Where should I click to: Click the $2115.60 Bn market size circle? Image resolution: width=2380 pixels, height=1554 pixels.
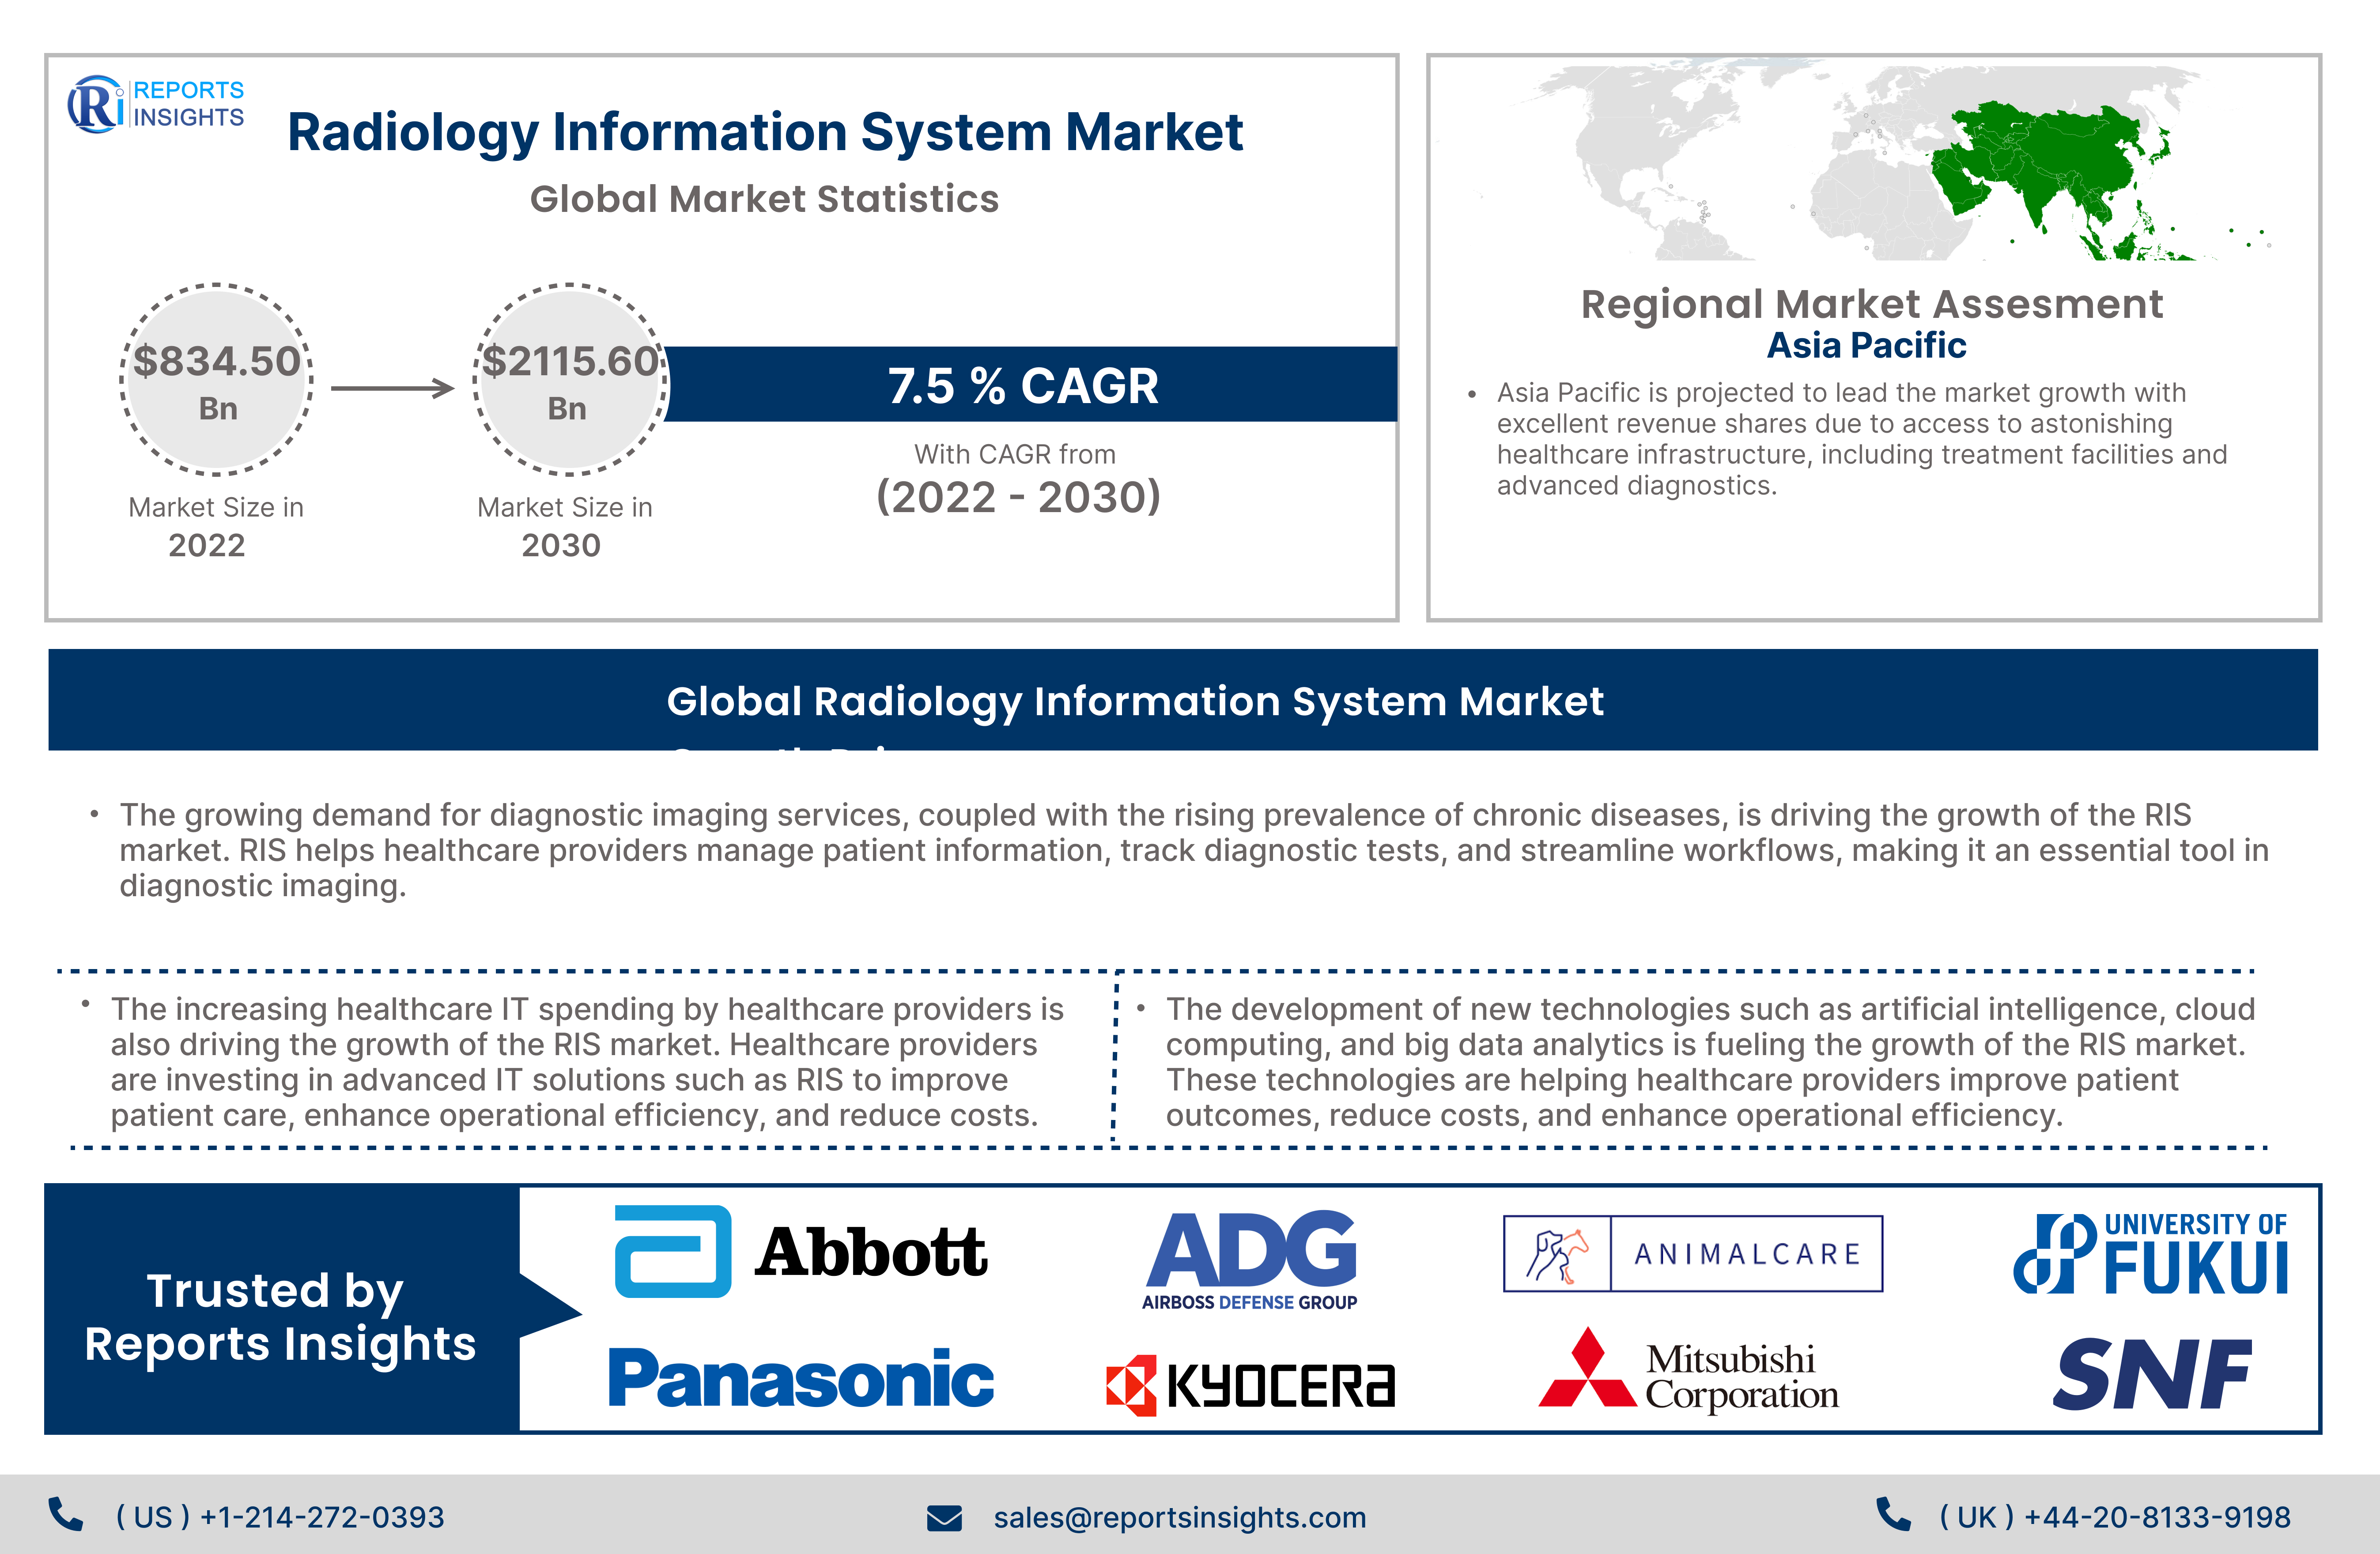click(x=570, y=380)
